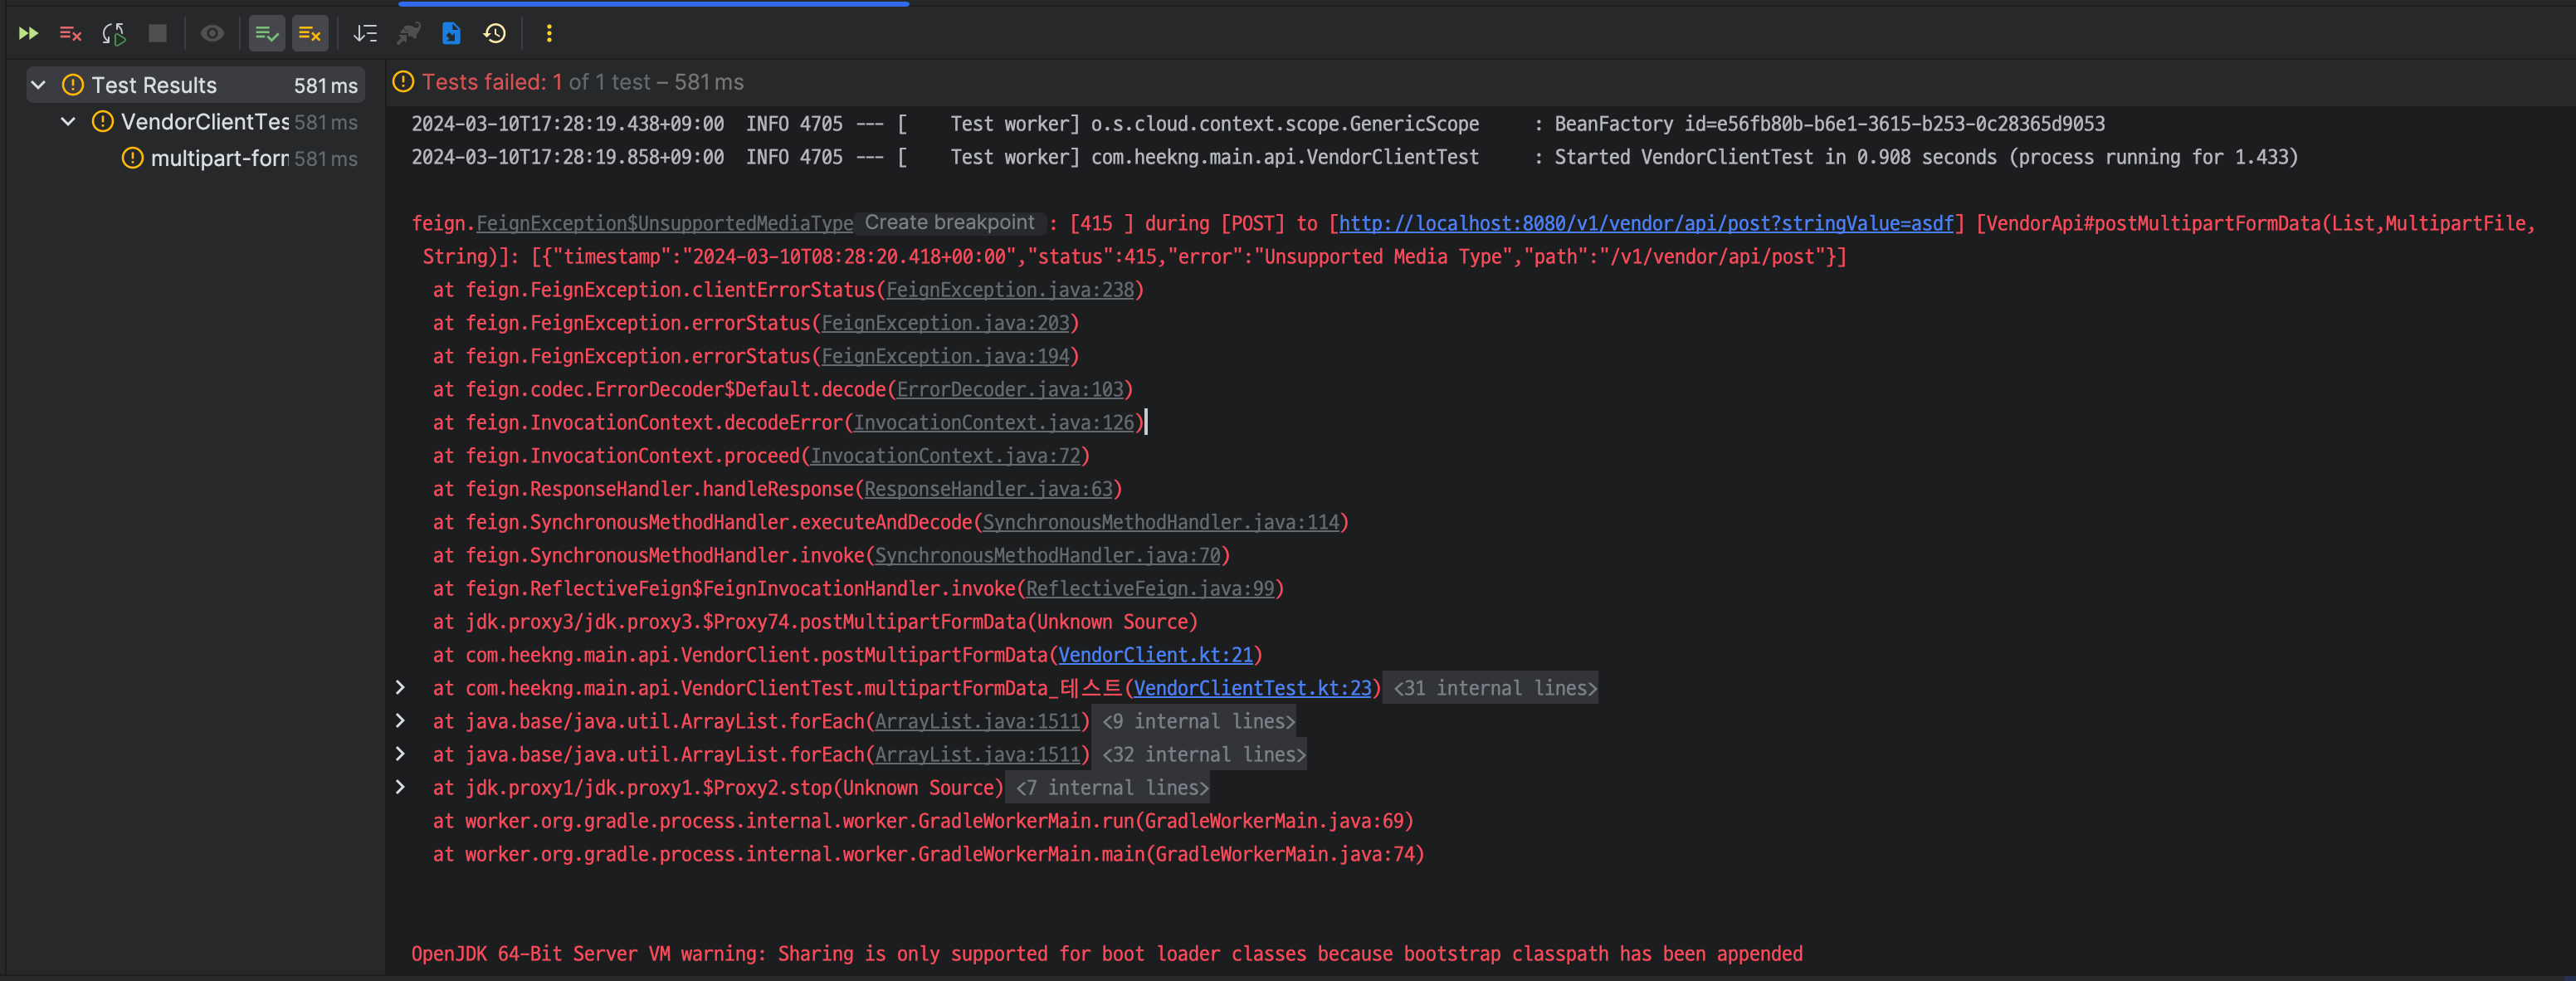The width and height of the screenshot is (2576, 981).
Task: Collapse the Test Results tree node
Action: pos(39,85)
